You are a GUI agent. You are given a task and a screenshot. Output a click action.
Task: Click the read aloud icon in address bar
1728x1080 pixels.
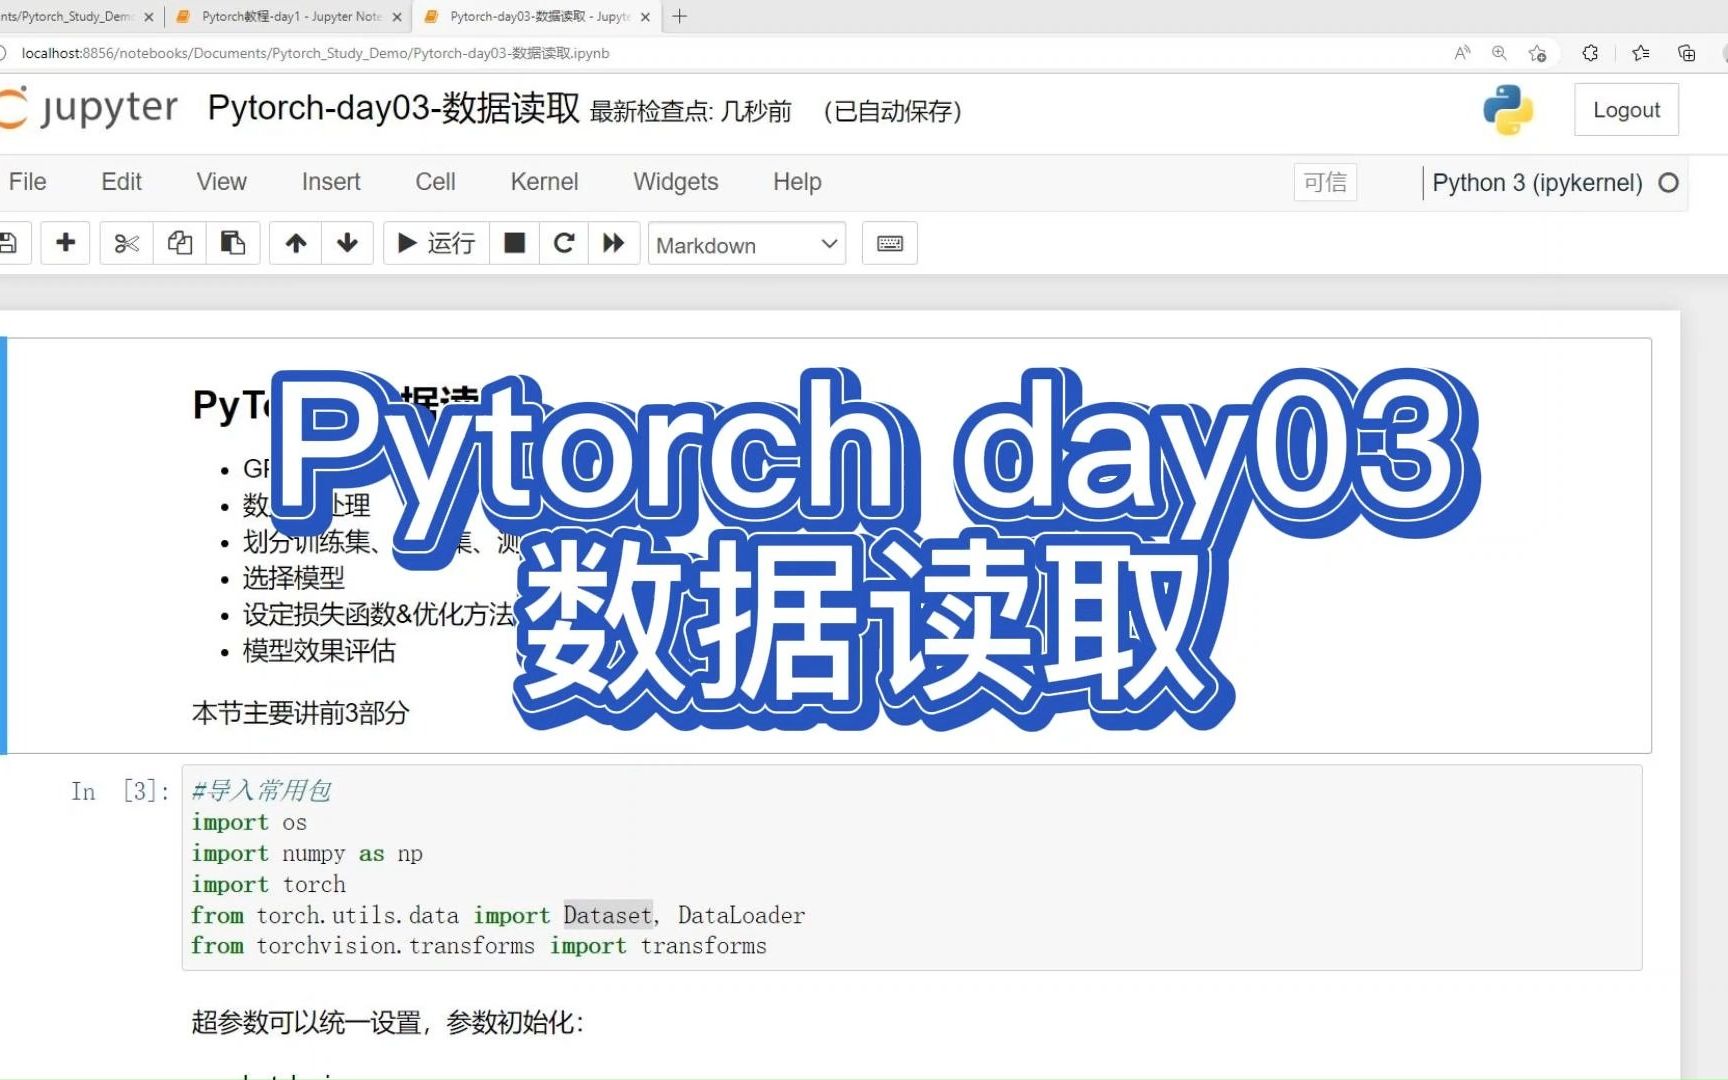(1462, 53)
